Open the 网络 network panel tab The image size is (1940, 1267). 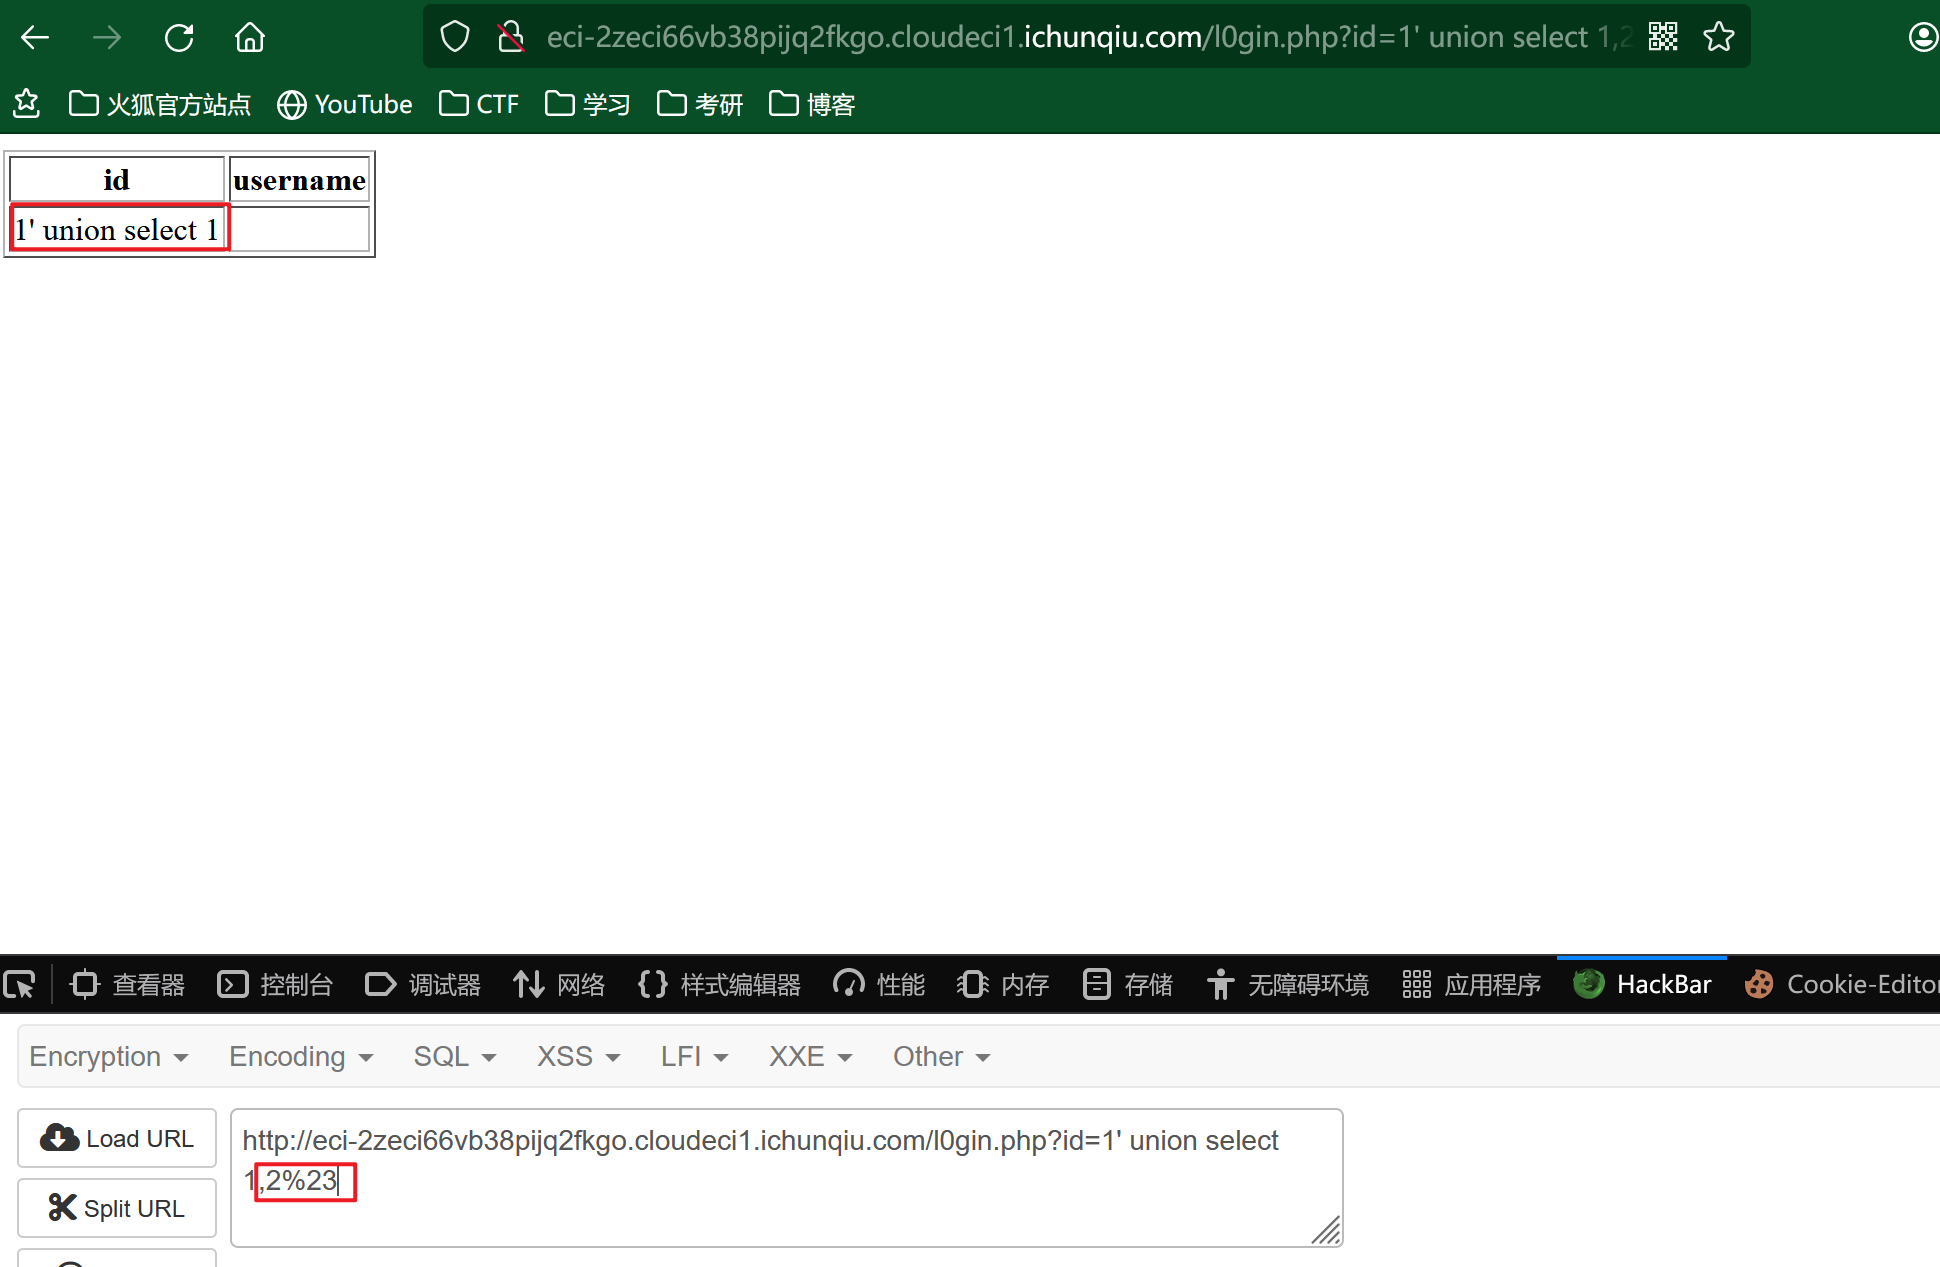(x=559, y=984)
